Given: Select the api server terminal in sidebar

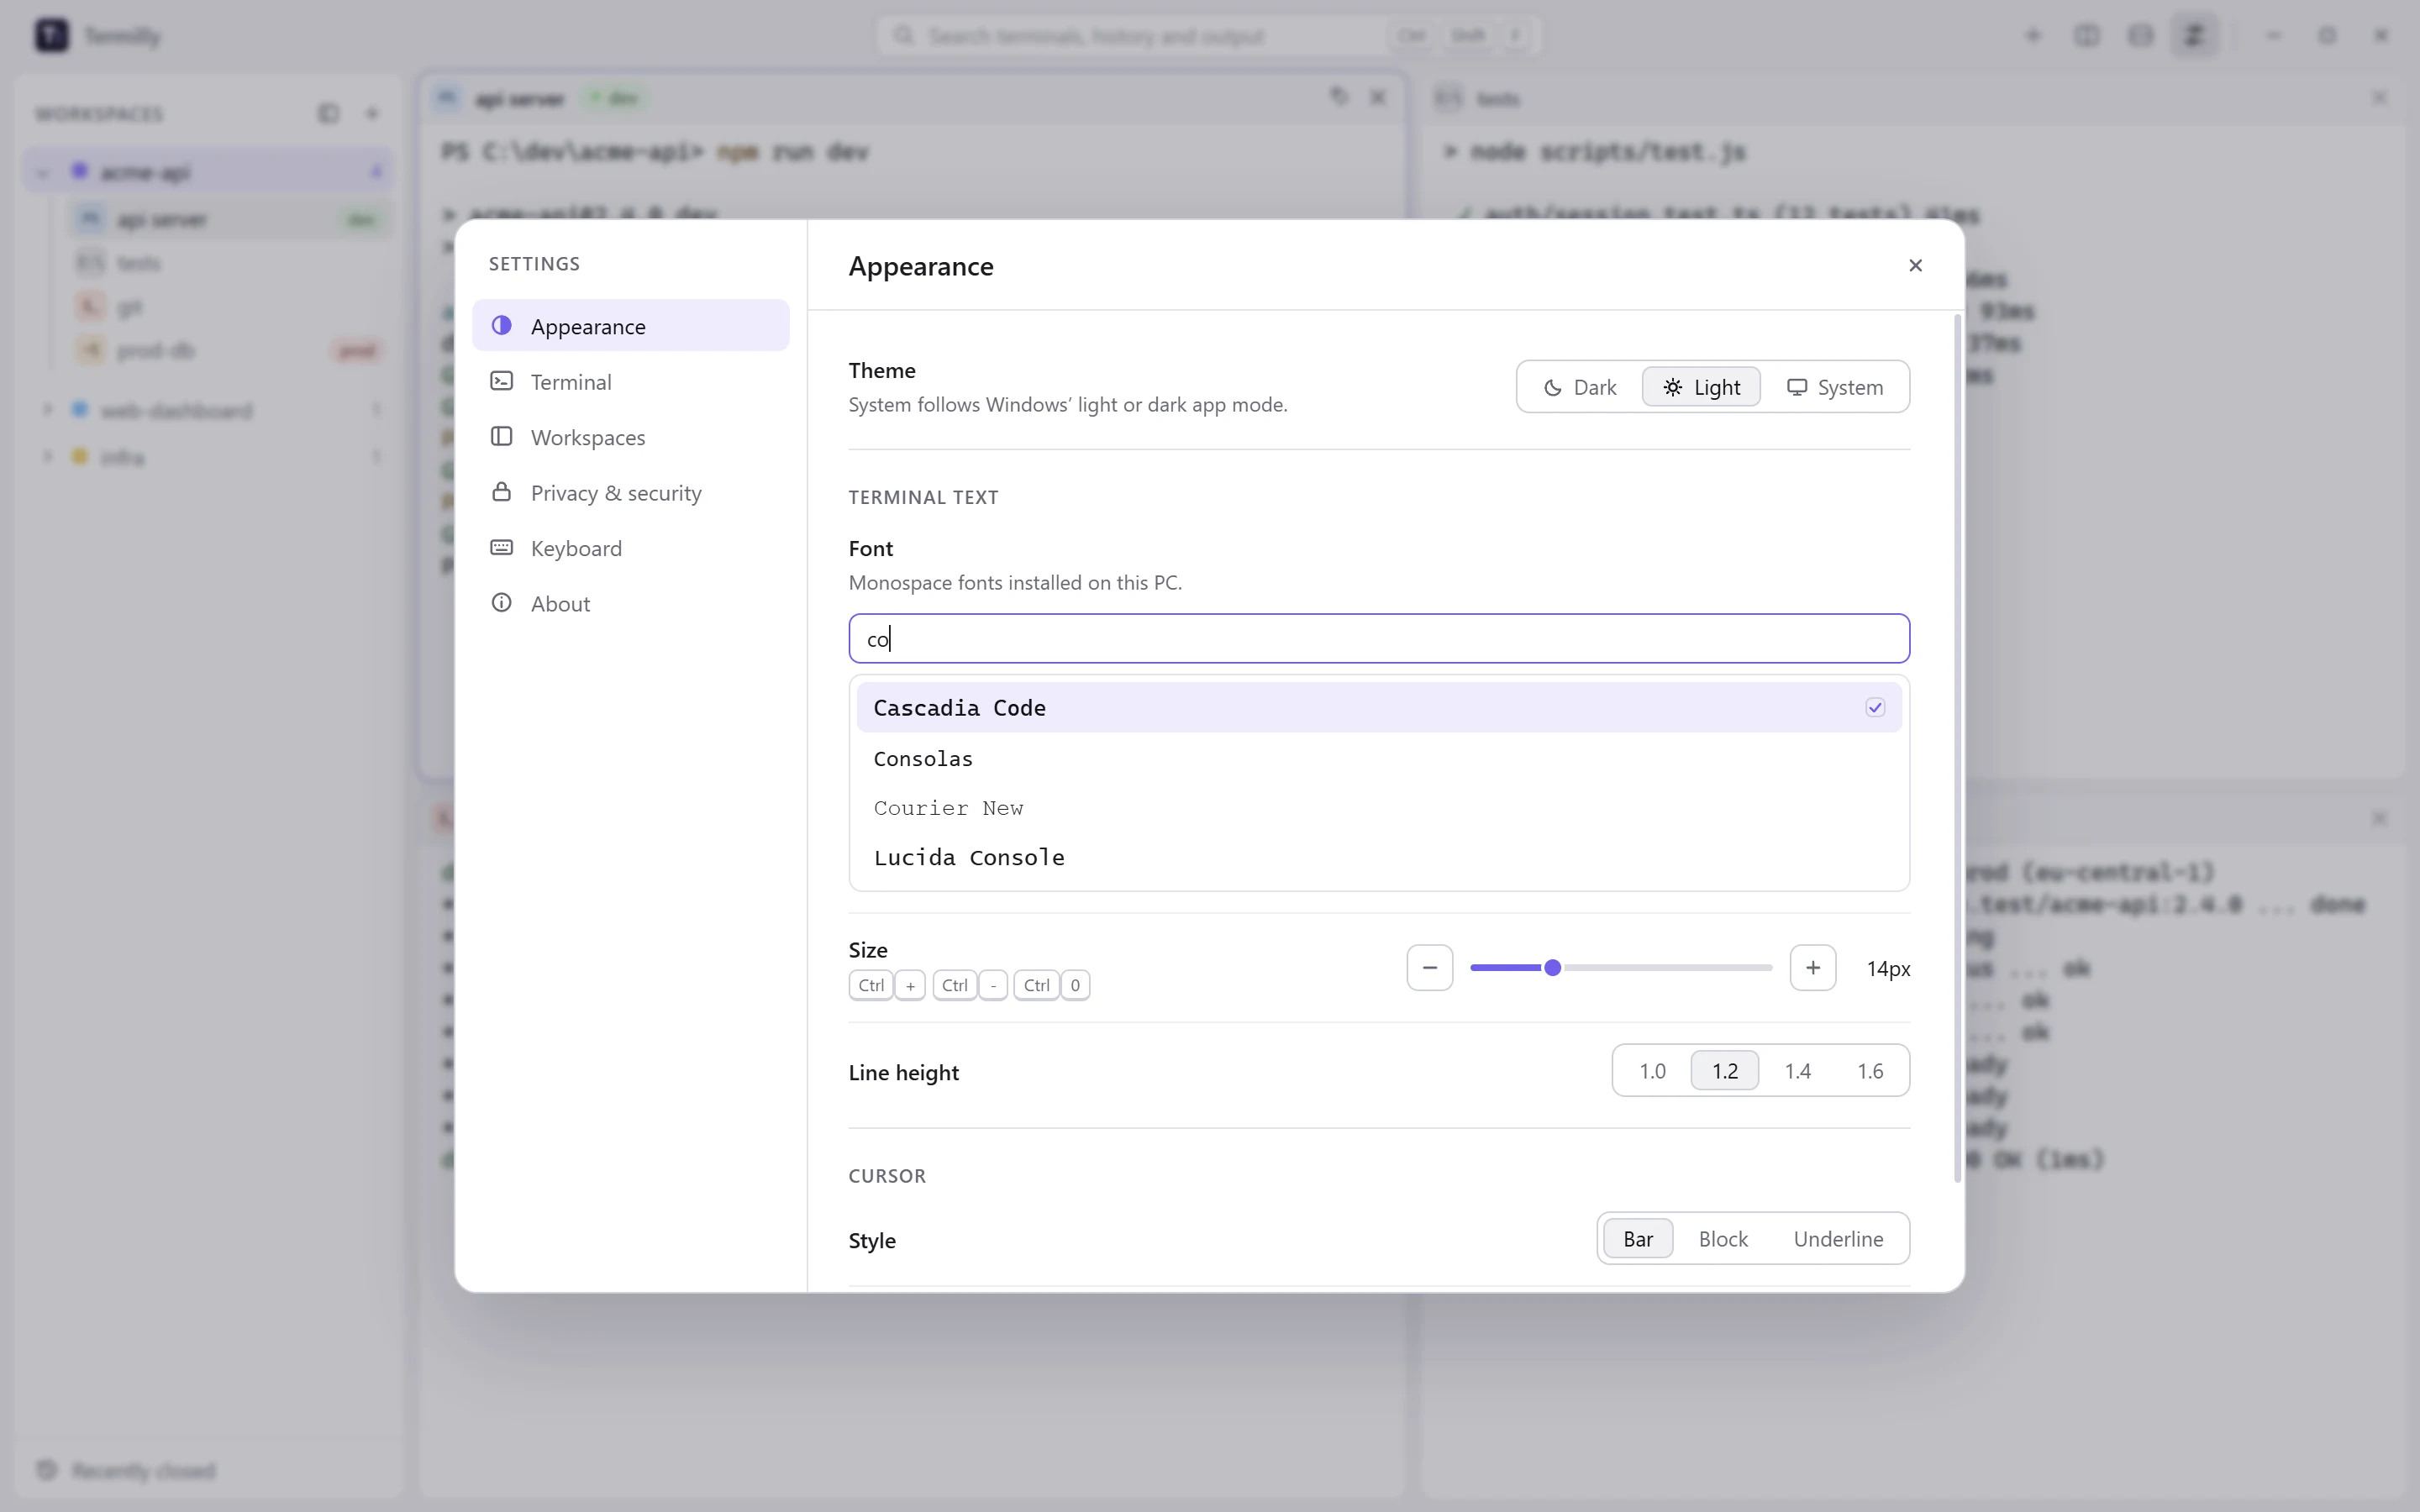Looking at the screenshot, I should click(x=230, y=219).
